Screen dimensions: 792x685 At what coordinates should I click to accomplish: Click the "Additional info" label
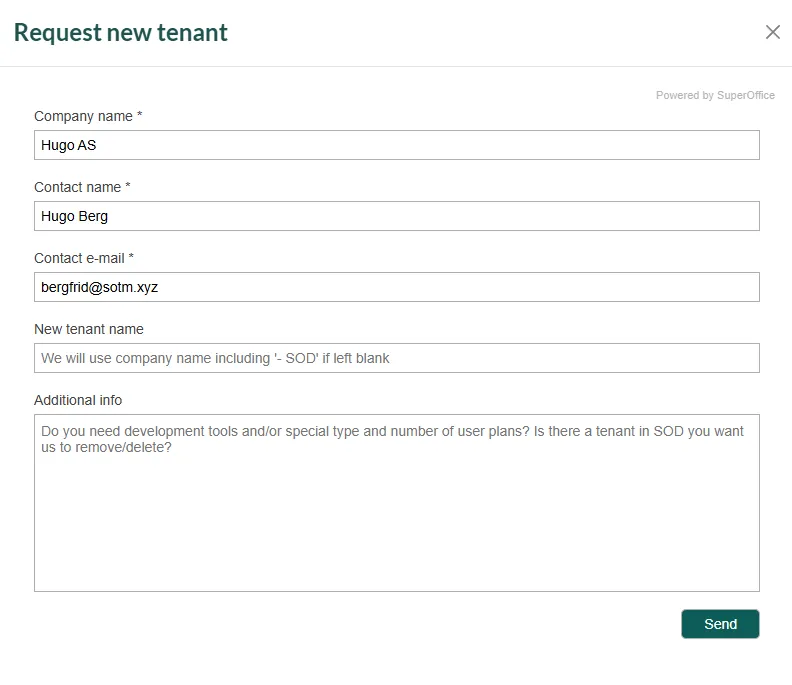point(78,400)
